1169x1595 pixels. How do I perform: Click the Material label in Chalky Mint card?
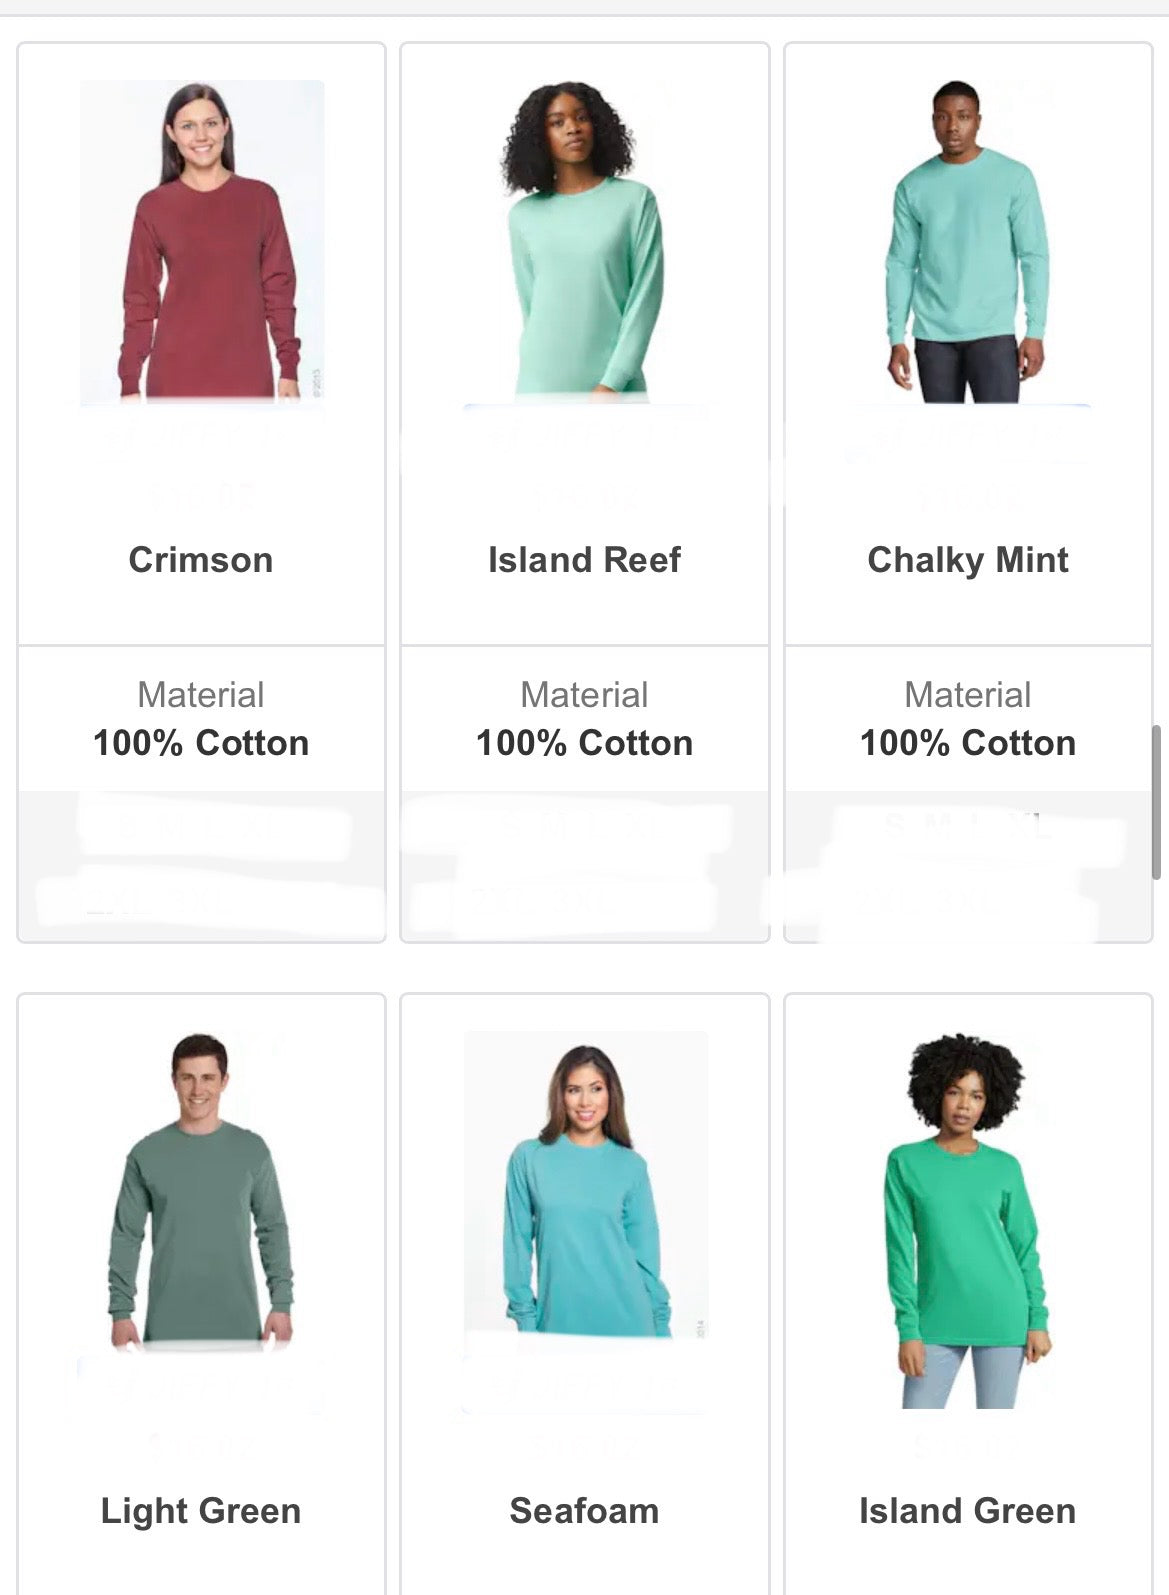point(968,695)
